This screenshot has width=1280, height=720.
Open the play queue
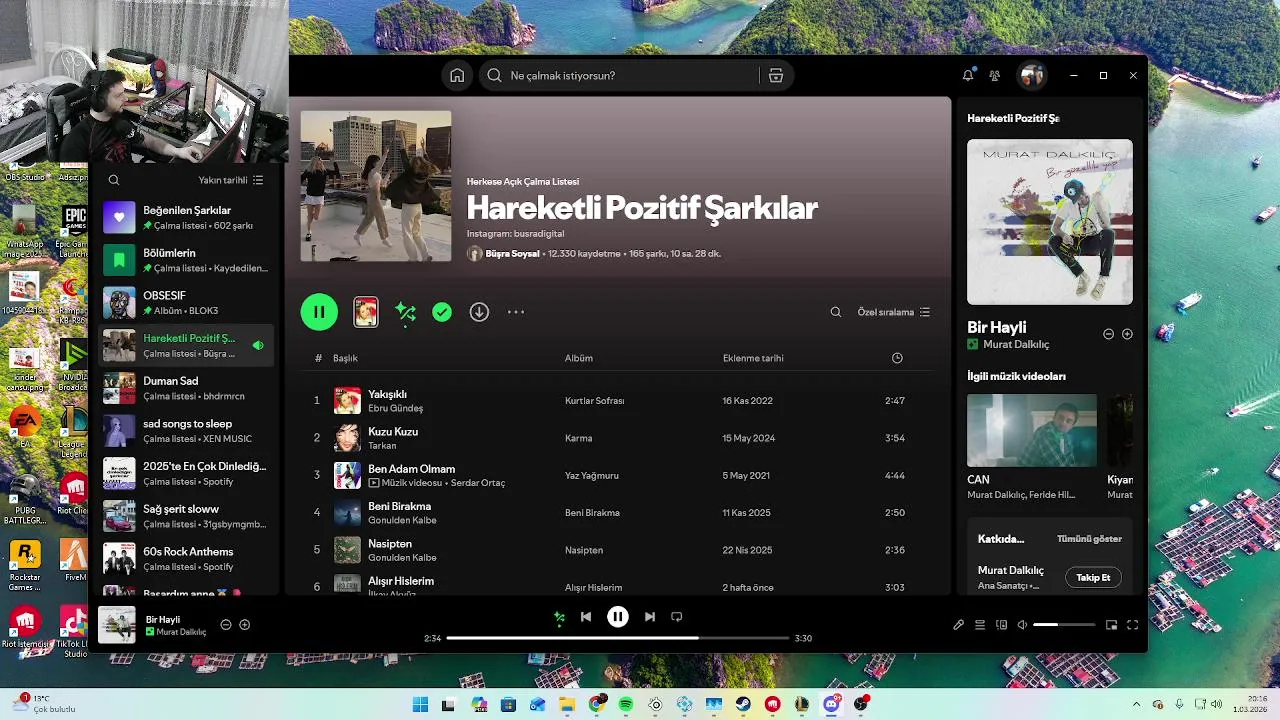pyautogui.click(x=980, y=625)
